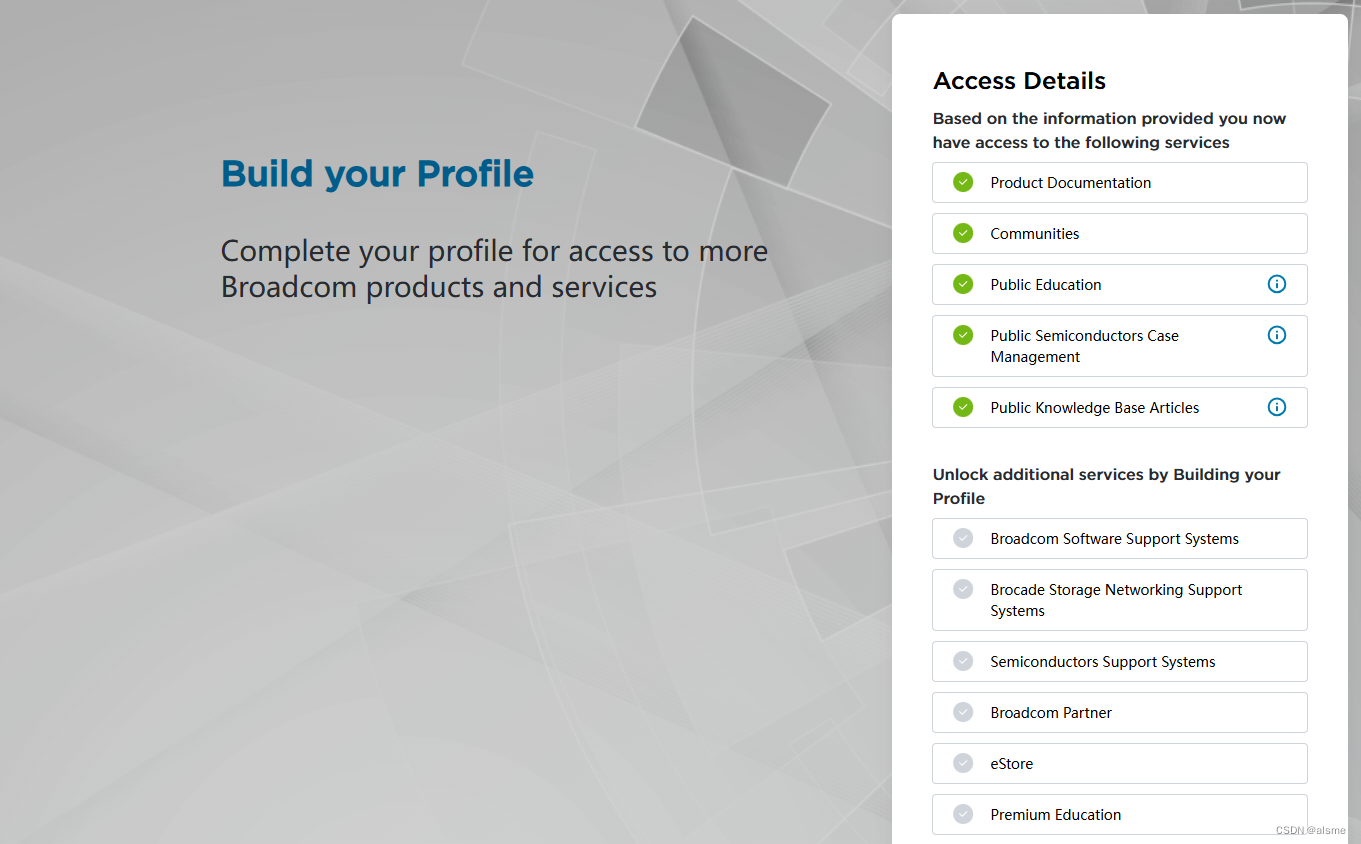The width and height of the screenshot is (1361, 844).
Task: Select the Product Documentation label
Action: pyautogui.click(x=1071, y=183)
